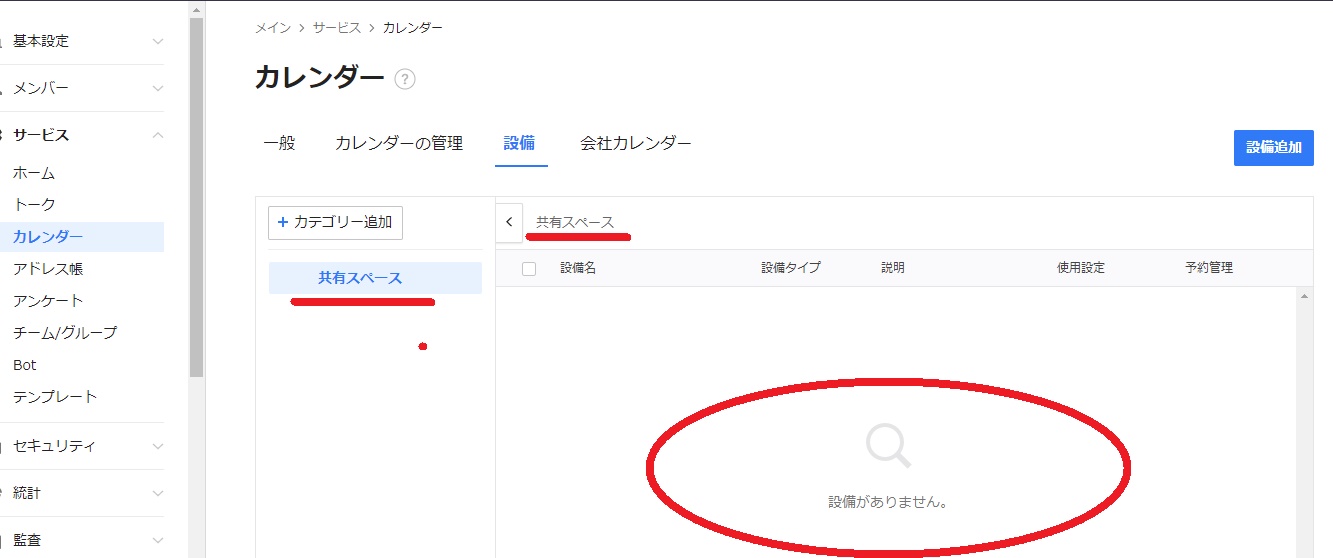The width and height of the screenshot is (1333, 558).
Task: Click the equipment table scroll-up arrow
Action: [1304, 297]
